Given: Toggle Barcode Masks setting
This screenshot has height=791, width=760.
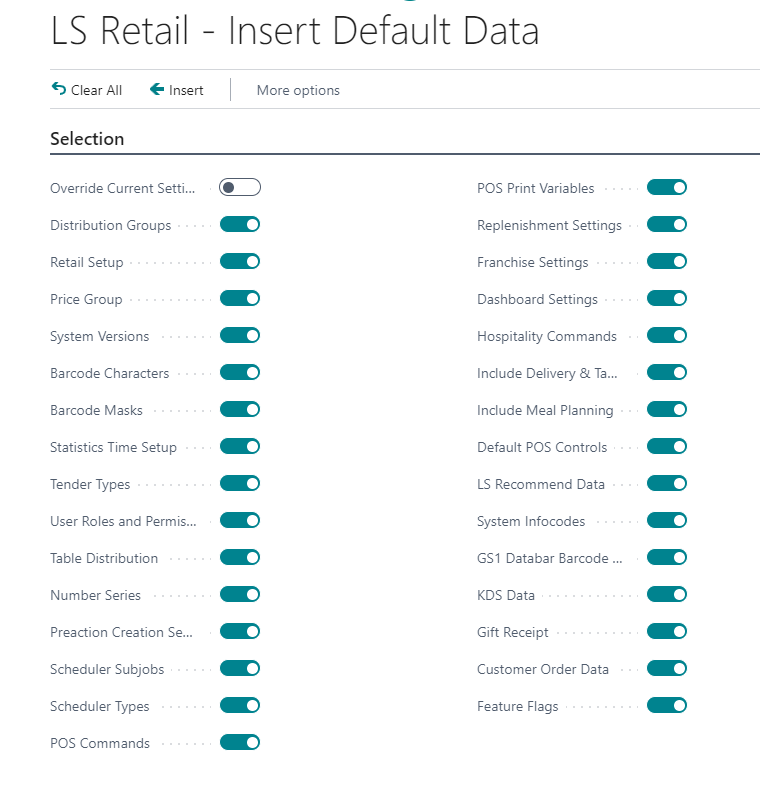Looking at the screenshot, I should (x=240, y=409).
